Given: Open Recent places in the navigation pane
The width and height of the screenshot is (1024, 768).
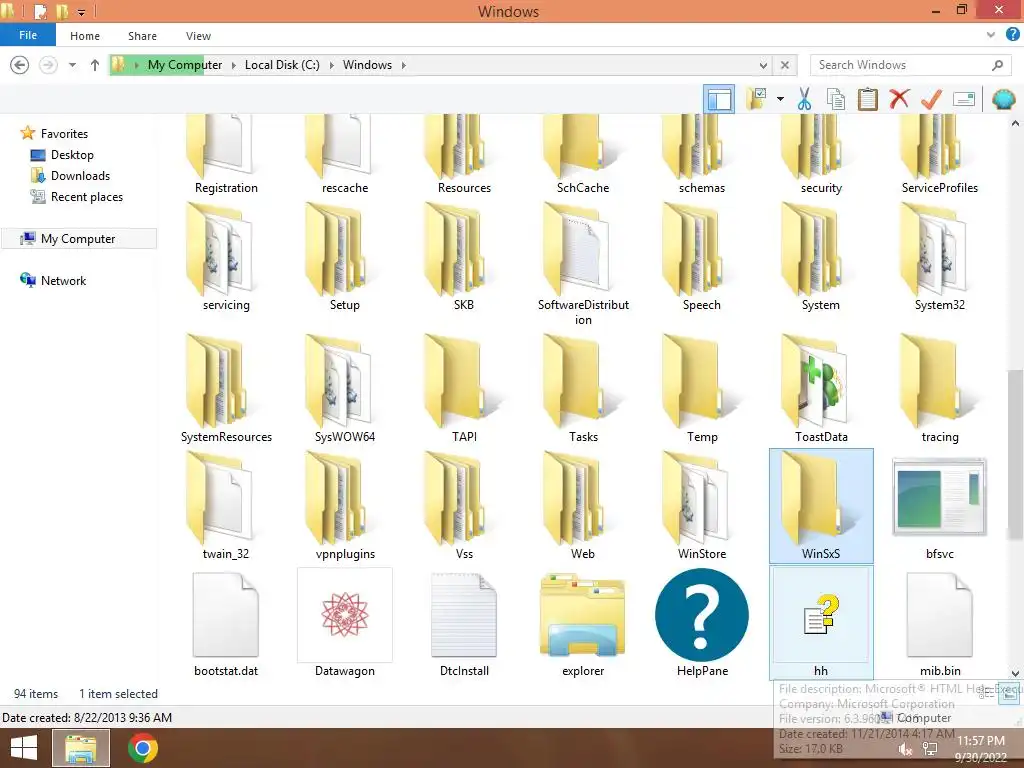Looking at the screenshot, I should 77,197.
